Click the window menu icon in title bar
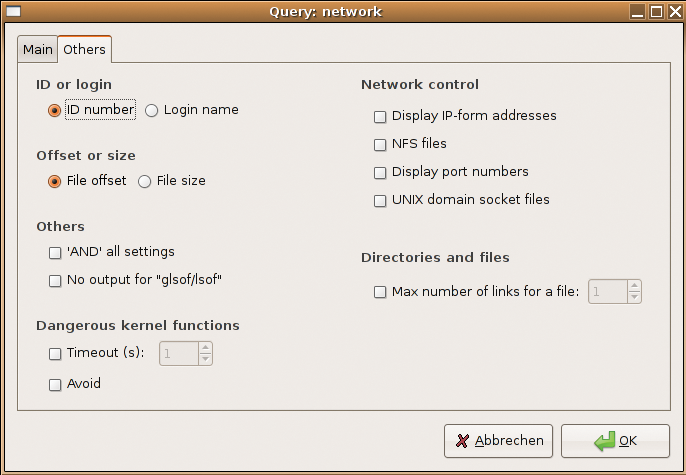 (13, 11)
